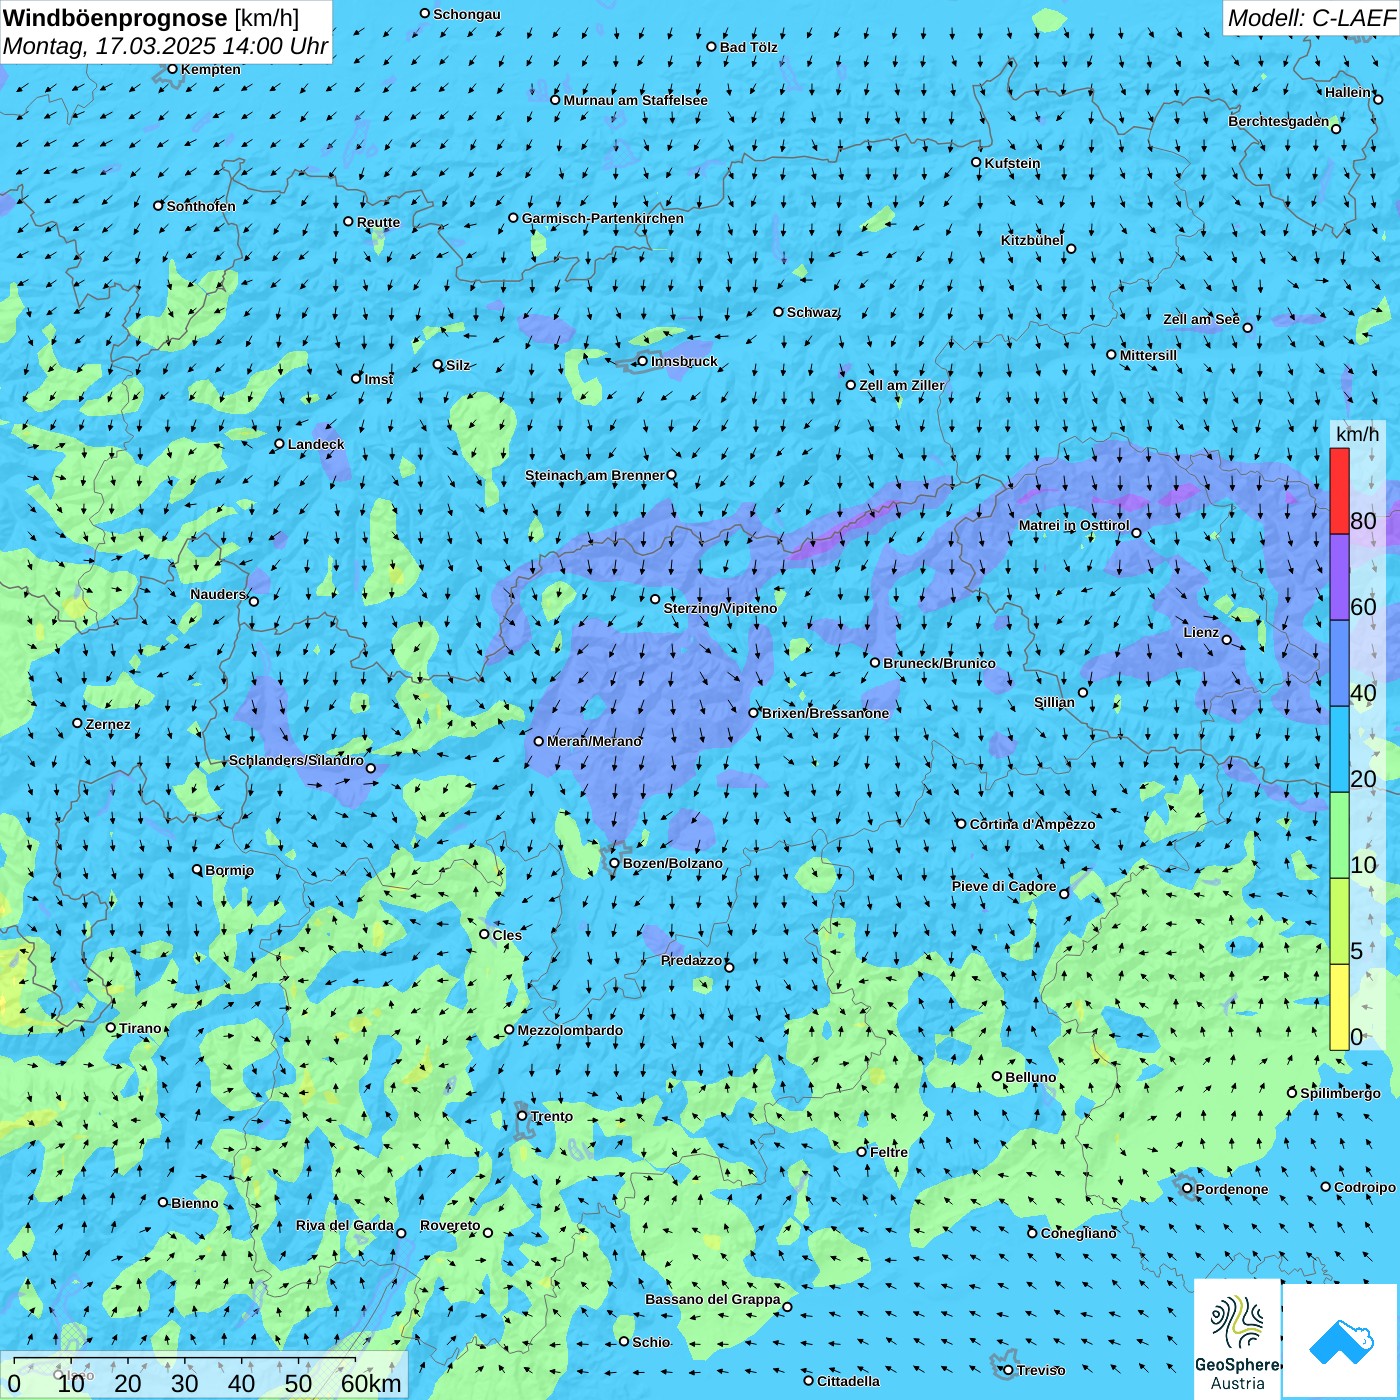The height and width of the screenshot is (1400, 1400).
Task: Click the Pordenone city label
Action: pos(1232,1189)
